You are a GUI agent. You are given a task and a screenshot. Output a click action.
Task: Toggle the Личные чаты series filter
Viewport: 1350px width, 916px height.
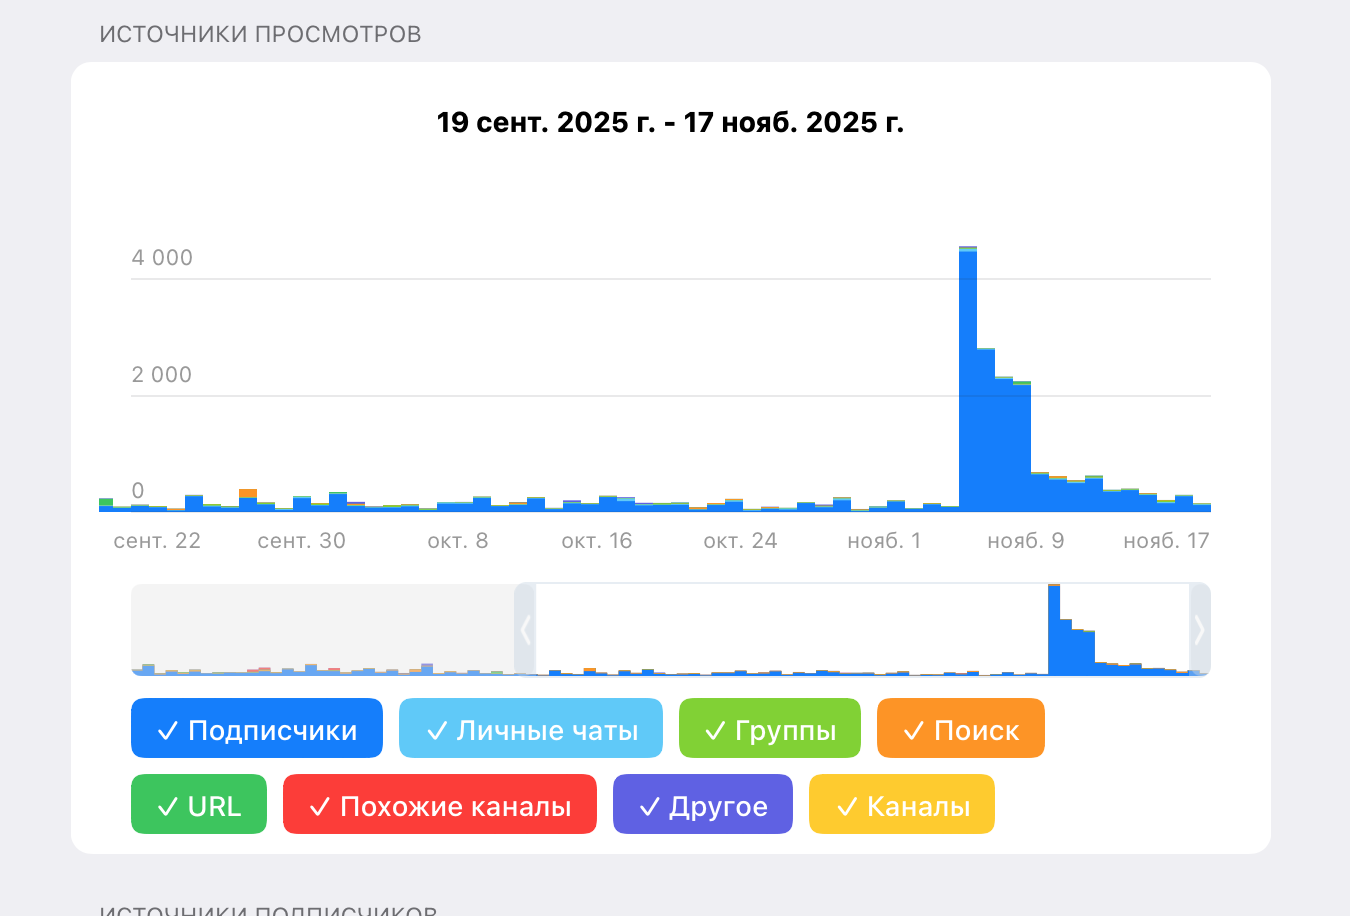531,729
